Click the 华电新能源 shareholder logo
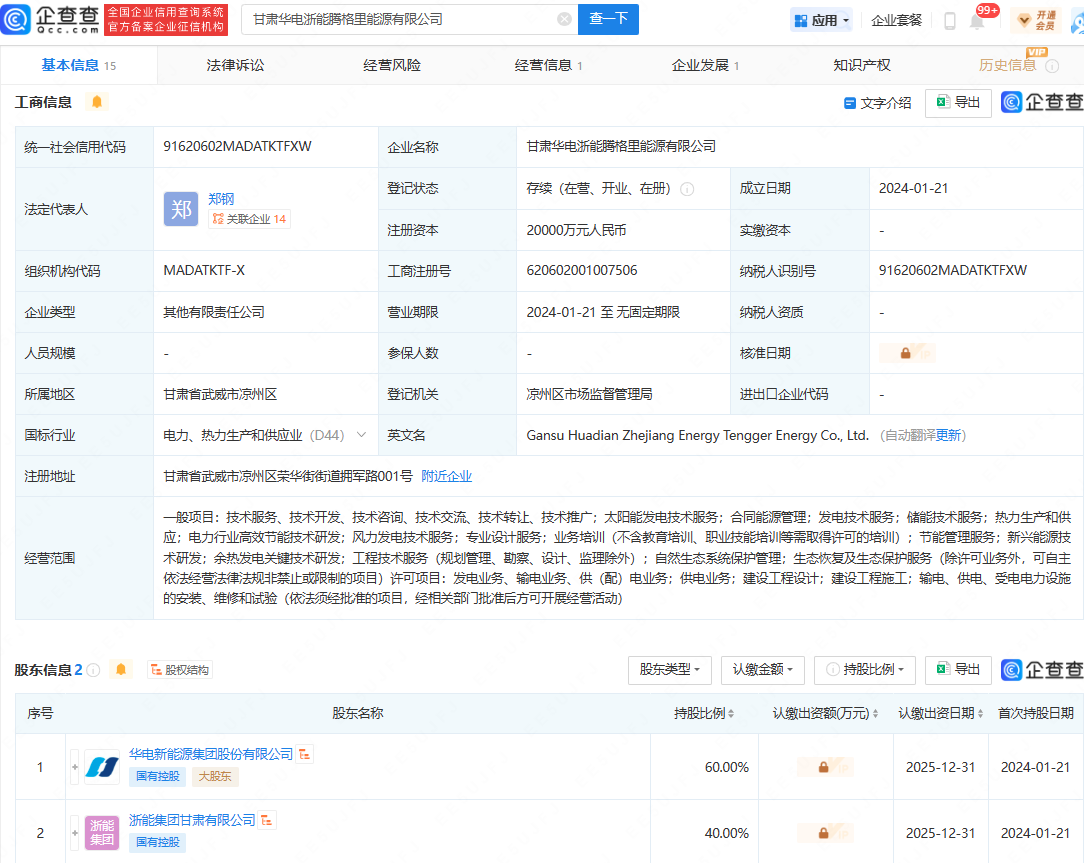Image resolution: width=1084 pixels, height=863 pixels. pos(101,767)
